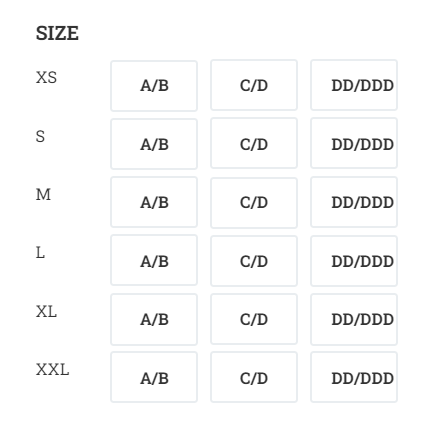Choose XS size DD/DDD option
The height and width of the screenshot is (427, 433).
pyautogui.click(x=354, y=85)
